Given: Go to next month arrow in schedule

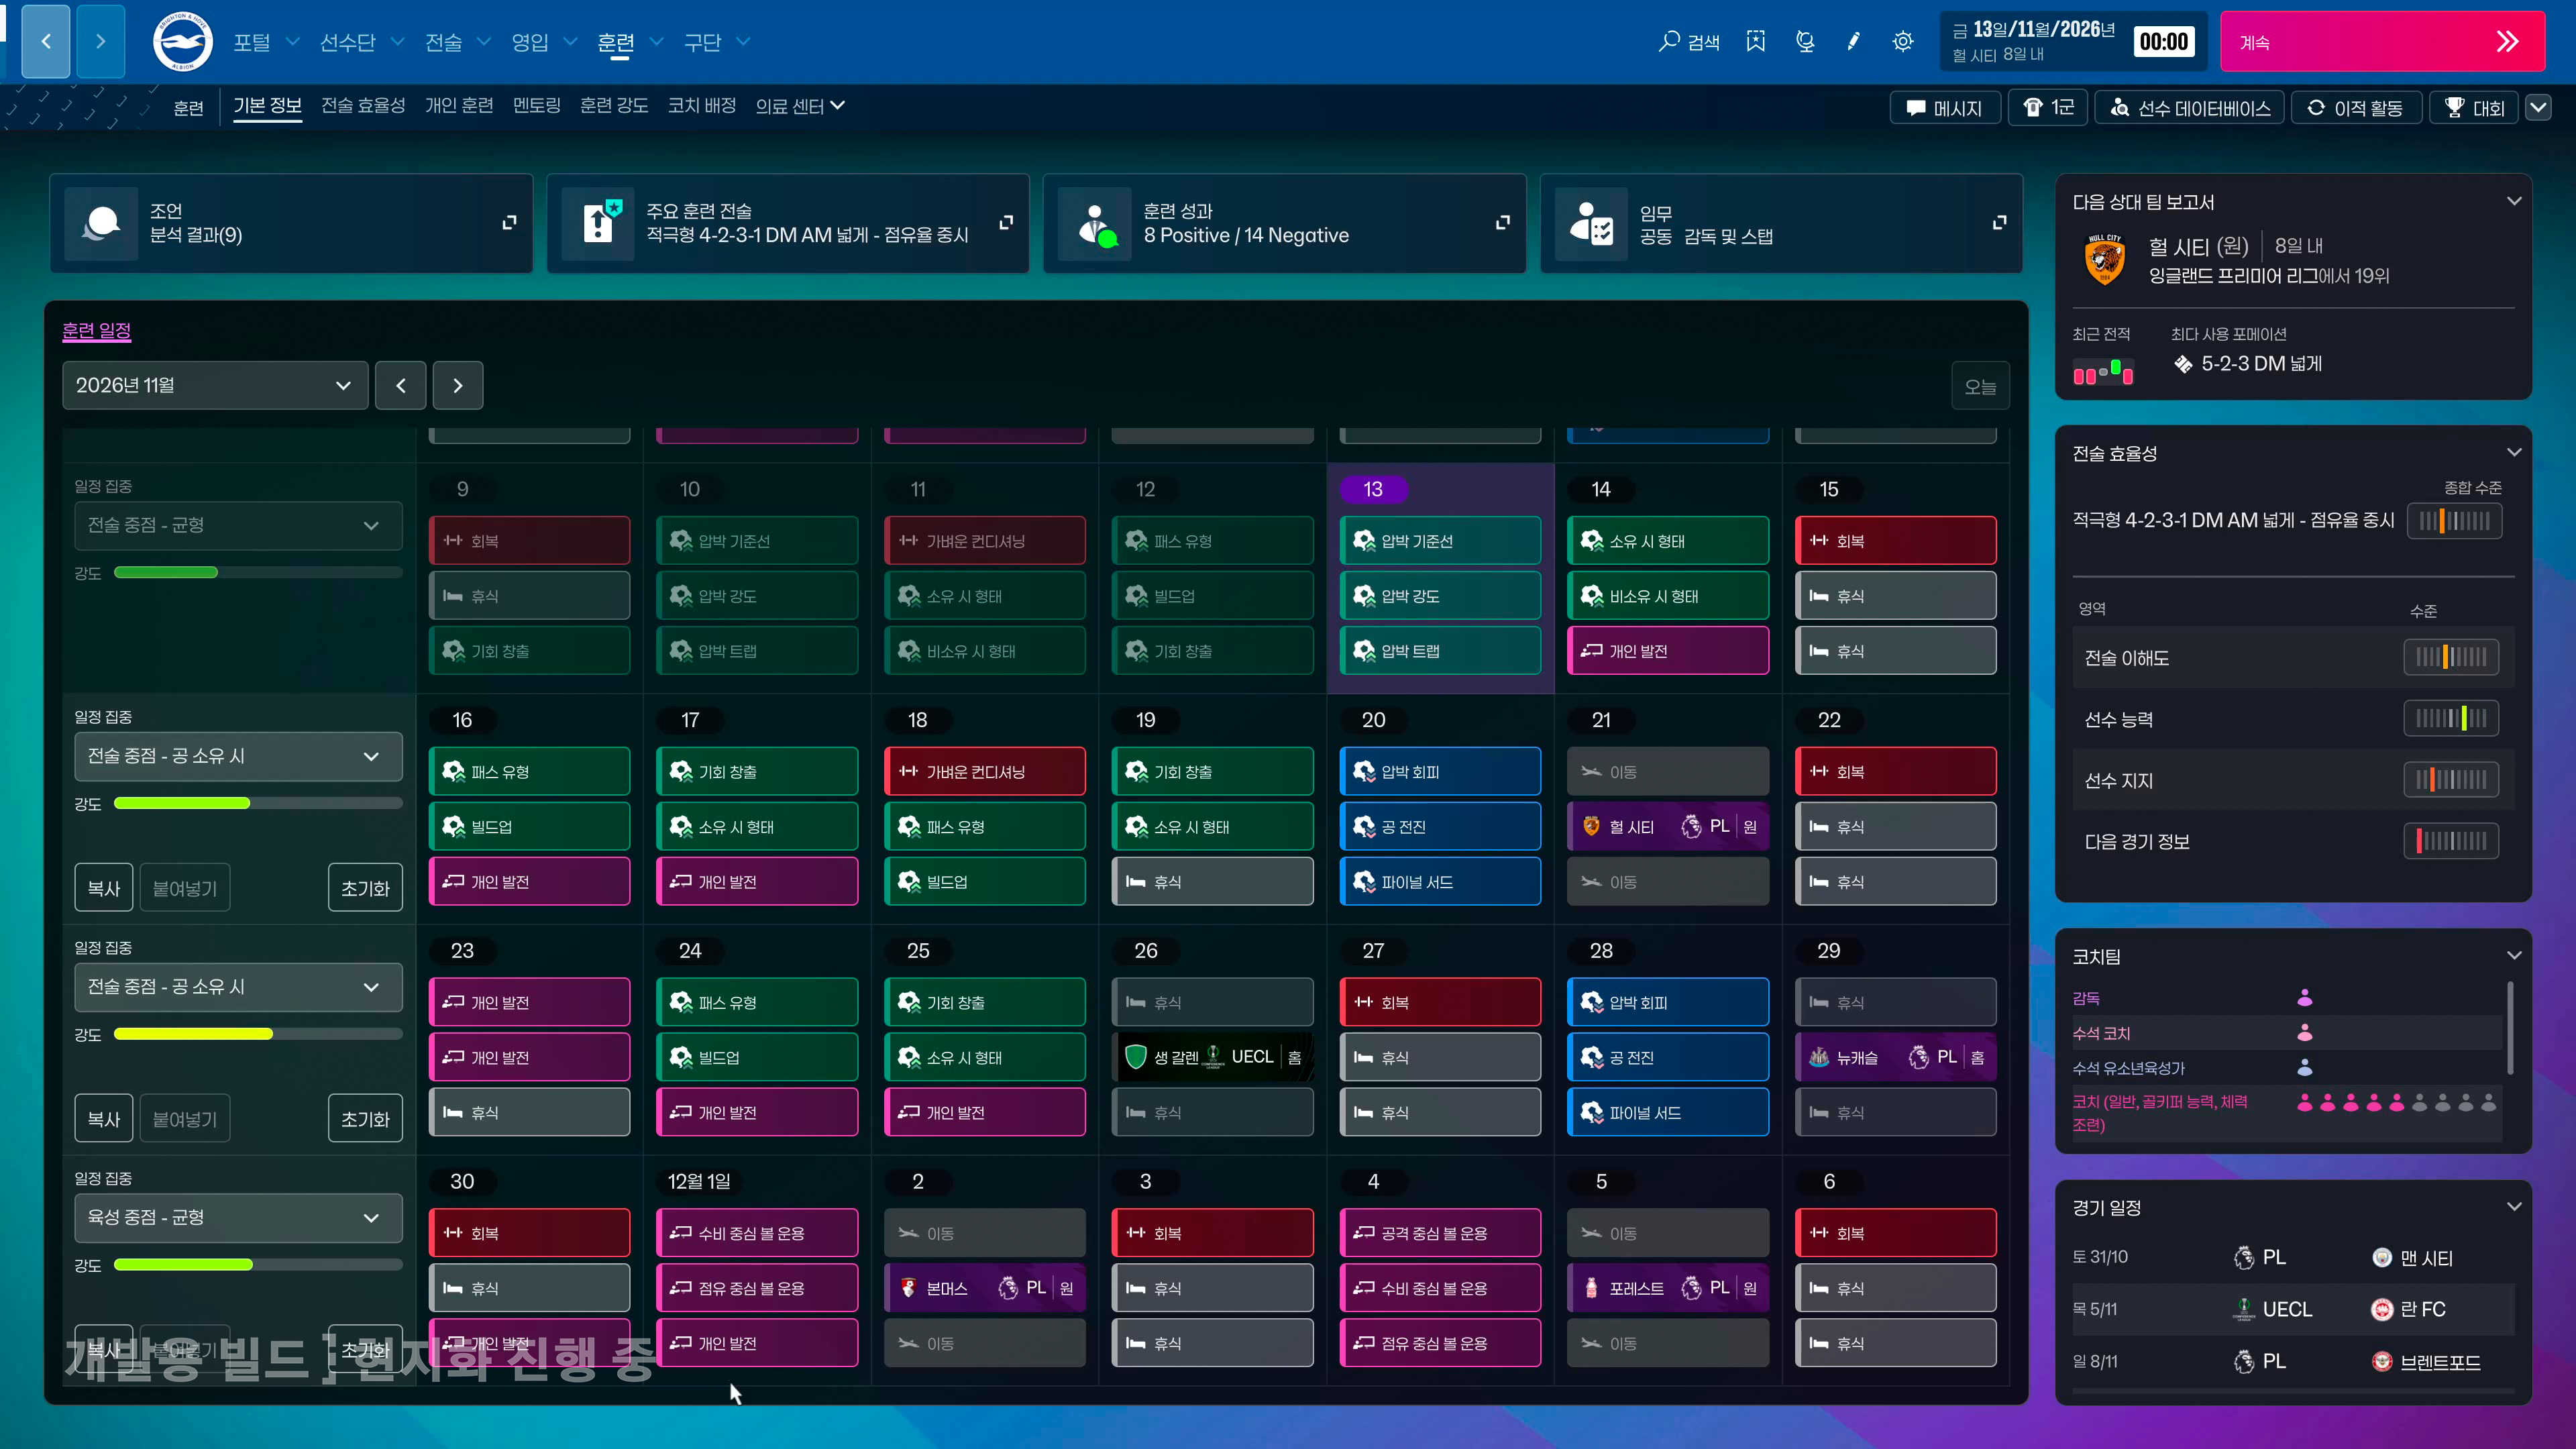Looking at the screenshot, I should (x=458, y=385).
